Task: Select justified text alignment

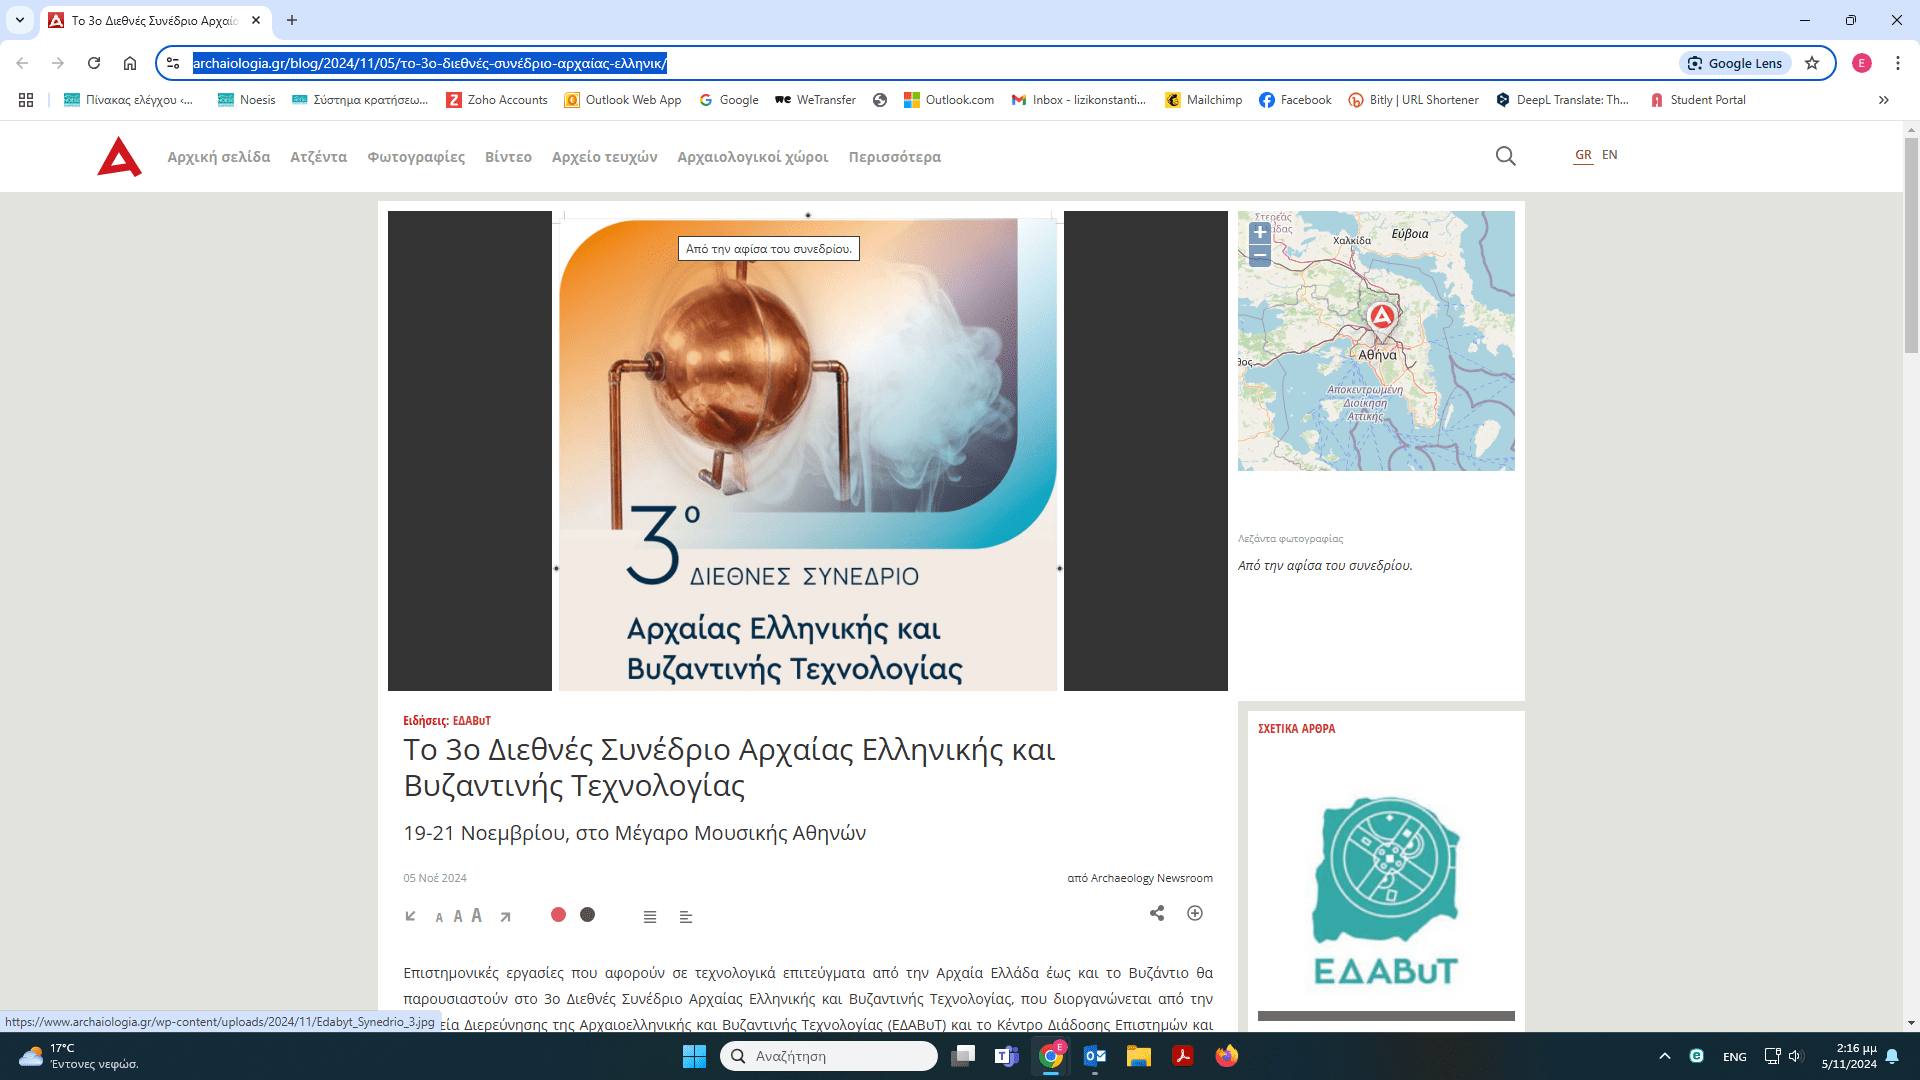Action: coord(650,917)
